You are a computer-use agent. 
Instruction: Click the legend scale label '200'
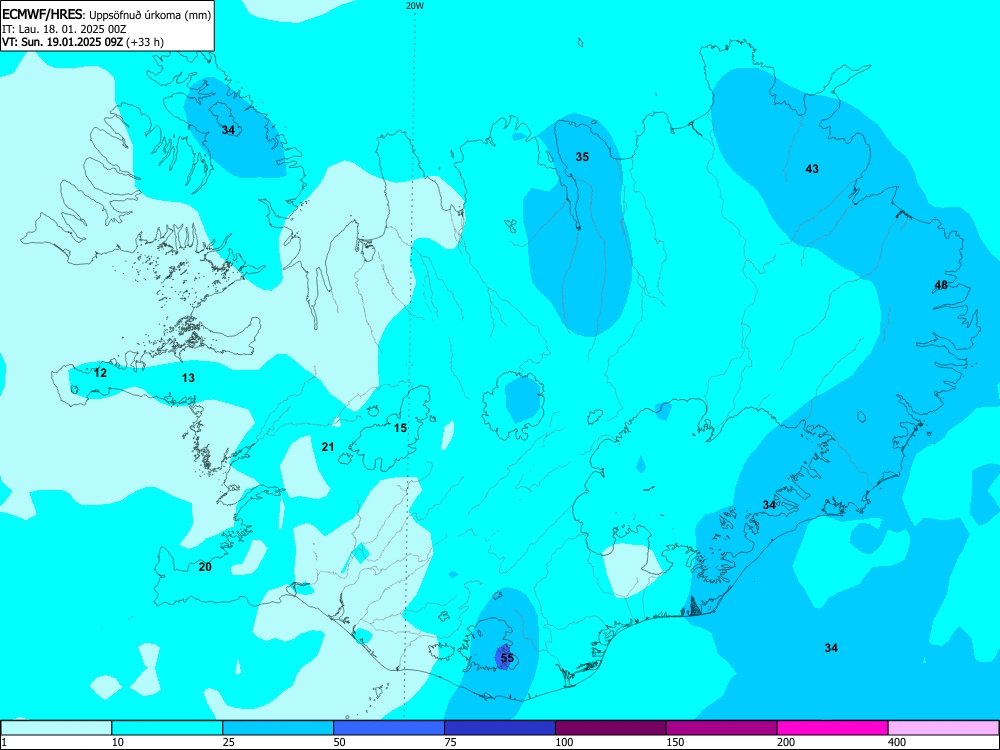(x=786, y=742)
